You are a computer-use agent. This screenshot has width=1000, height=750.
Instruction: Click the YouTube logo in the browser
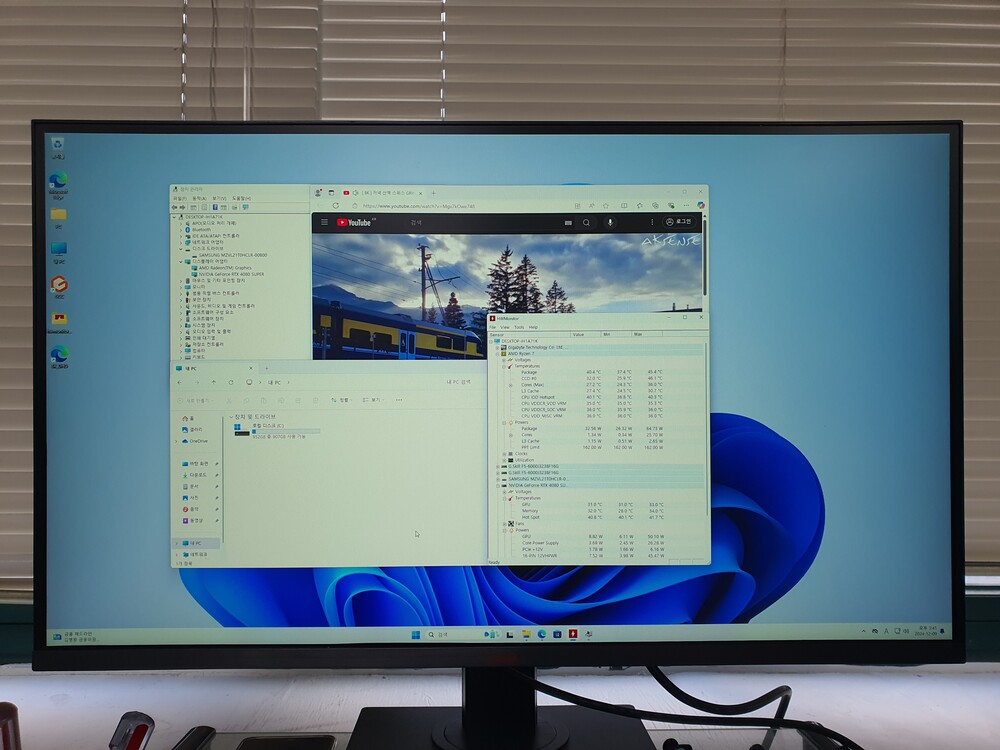[x=356, y=223]
